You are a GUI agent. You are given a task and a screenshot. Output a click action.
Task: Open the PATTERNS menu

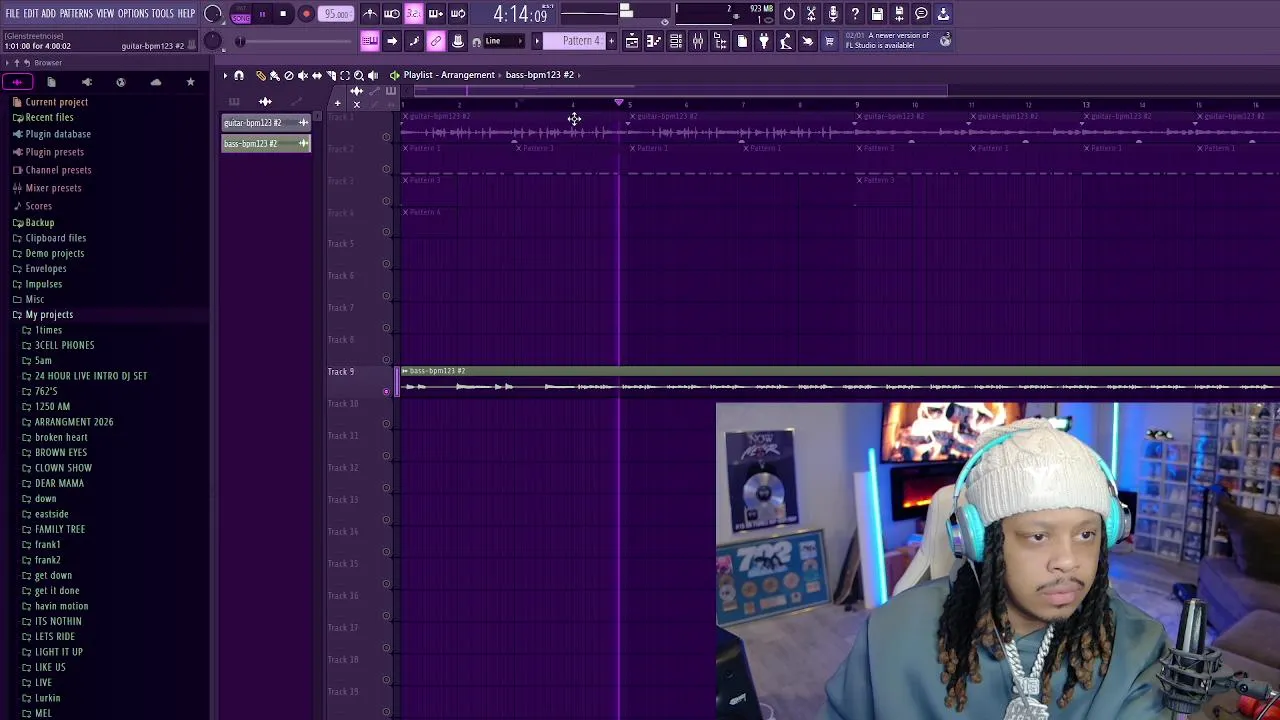(76, 13)
